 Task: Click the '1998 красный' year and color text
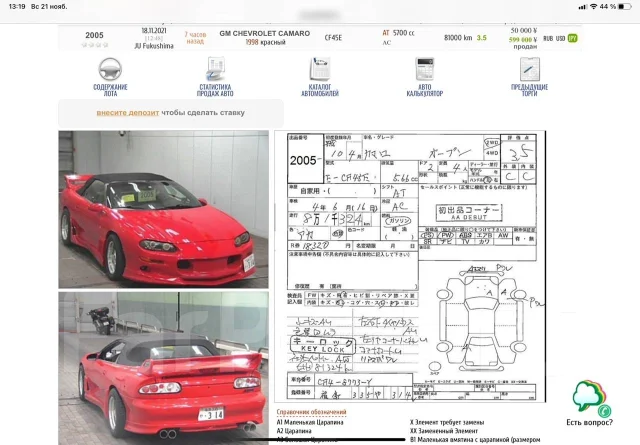click(x=265, y=42)
